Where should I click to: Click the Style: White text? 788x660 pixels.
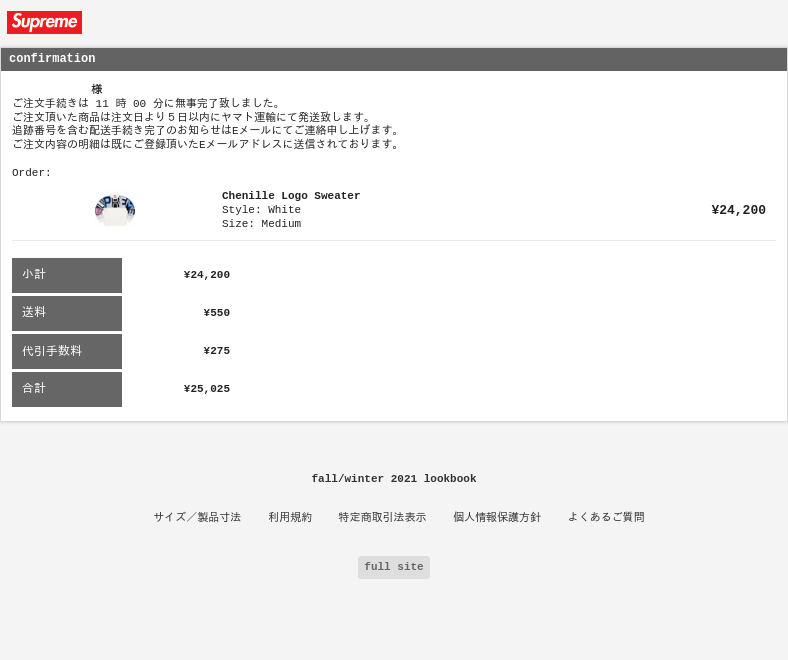point(261,210)
